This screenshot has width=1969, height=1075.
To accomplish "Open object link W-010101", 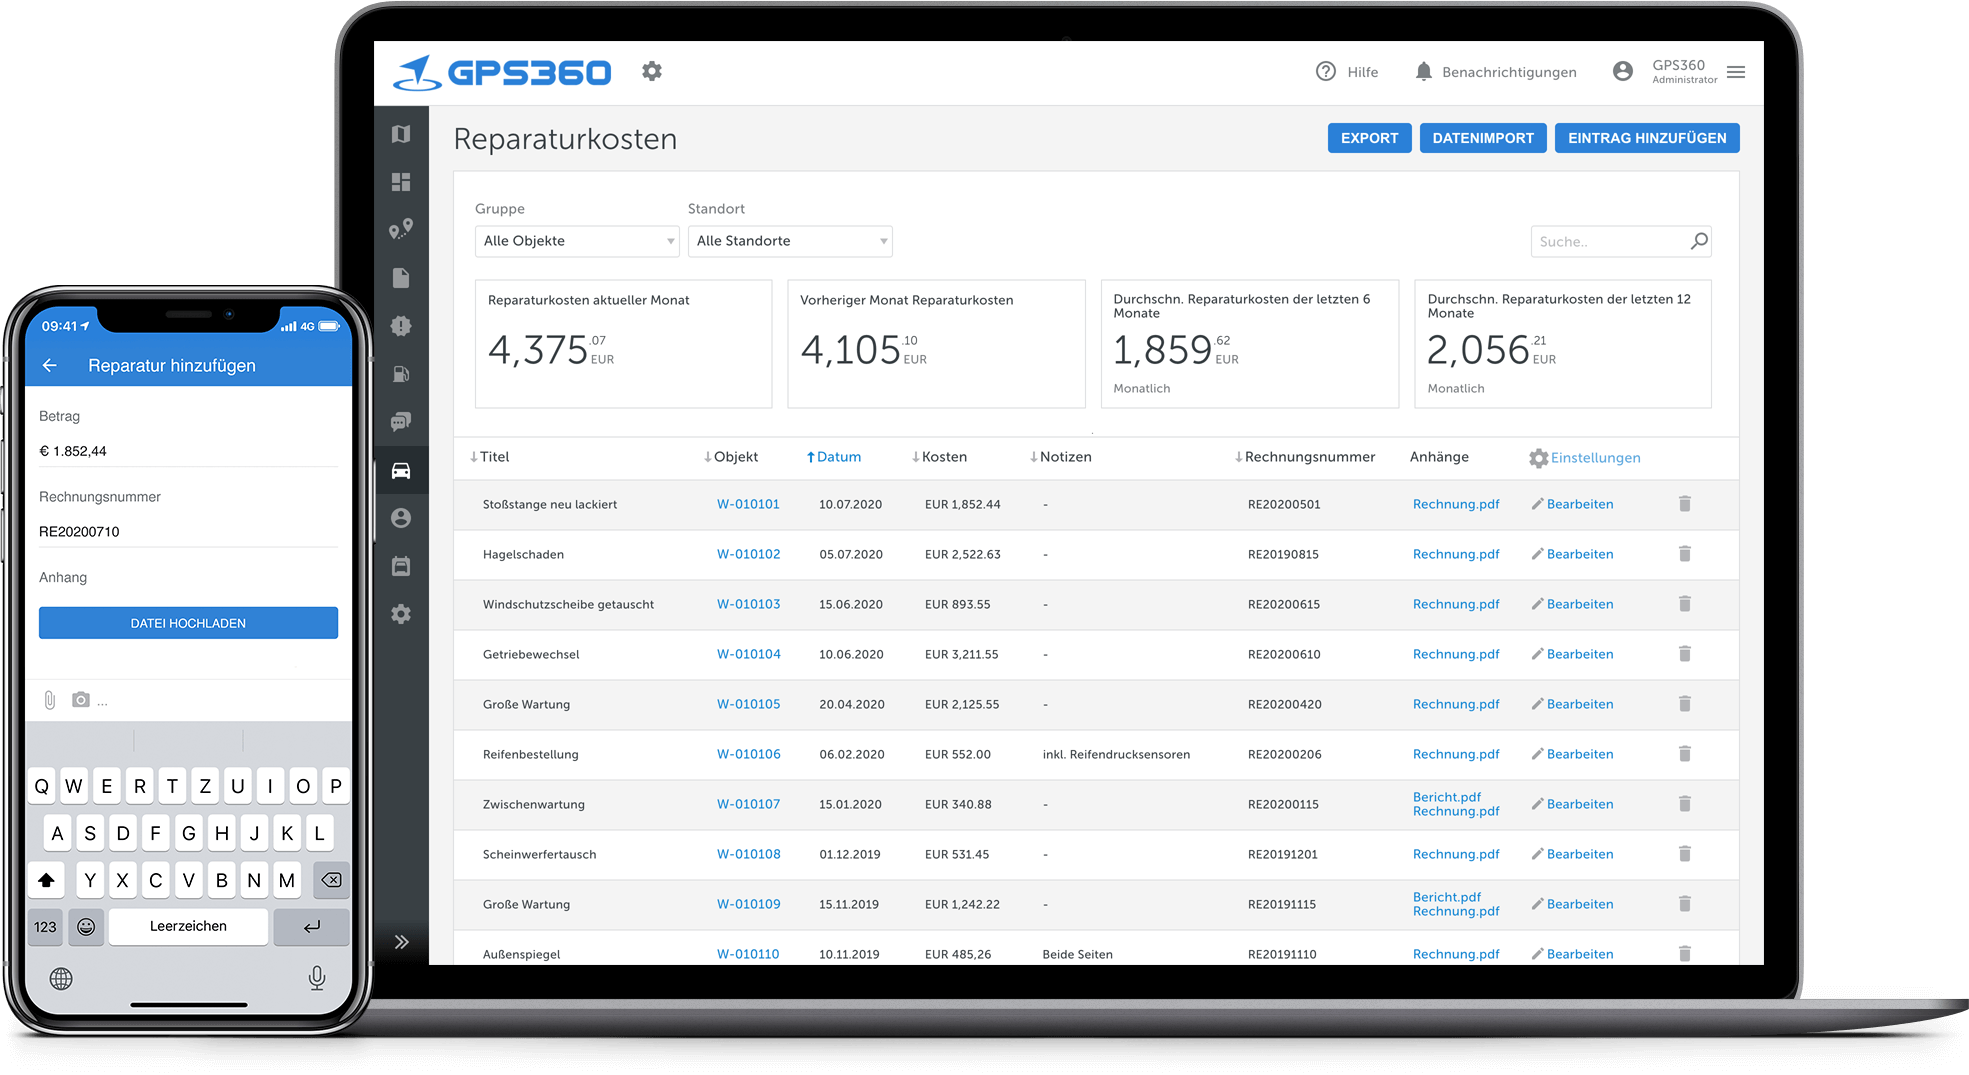I will 748,504.
